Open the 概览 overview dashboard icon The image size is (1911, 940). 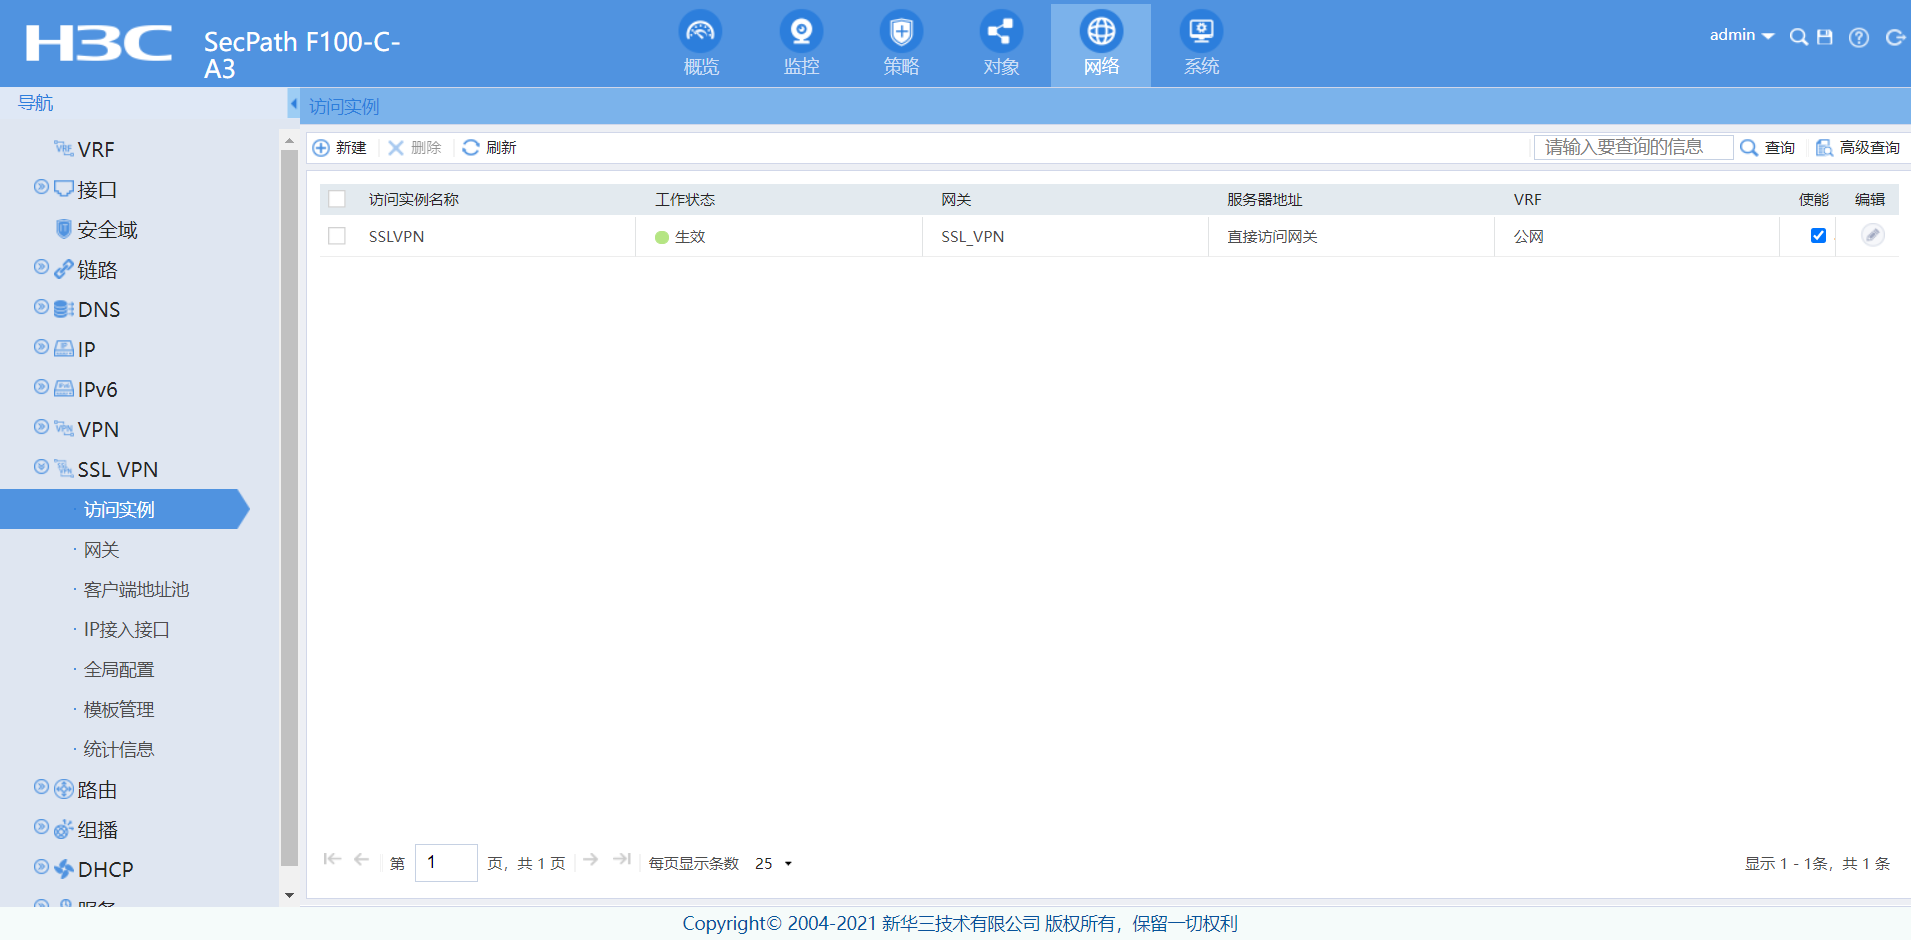pyautogui.click(x=700, y=33)
